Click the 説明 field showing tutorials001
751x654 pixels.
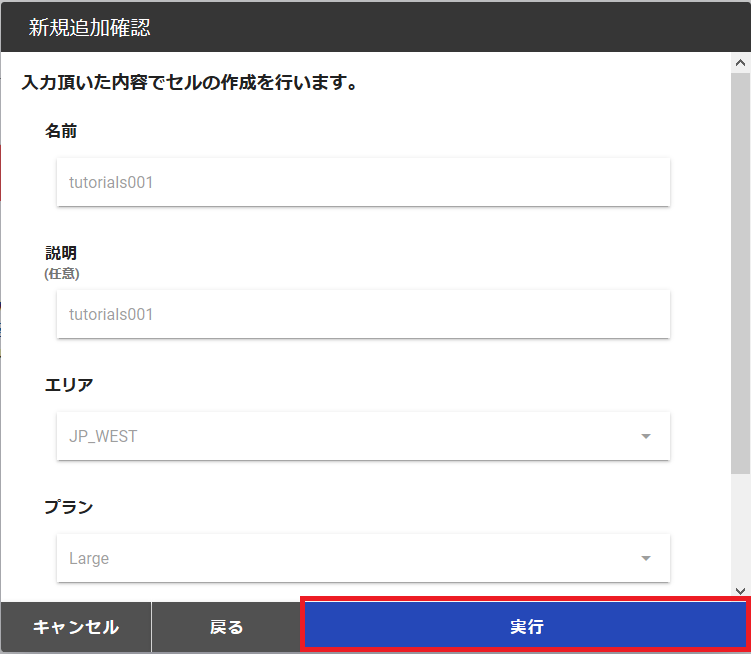click(x=363, y=314)
